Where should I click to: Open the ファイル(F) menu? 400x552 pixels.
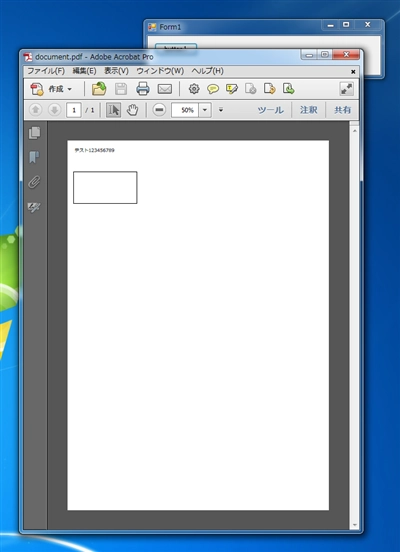click(x=46, y=71)
